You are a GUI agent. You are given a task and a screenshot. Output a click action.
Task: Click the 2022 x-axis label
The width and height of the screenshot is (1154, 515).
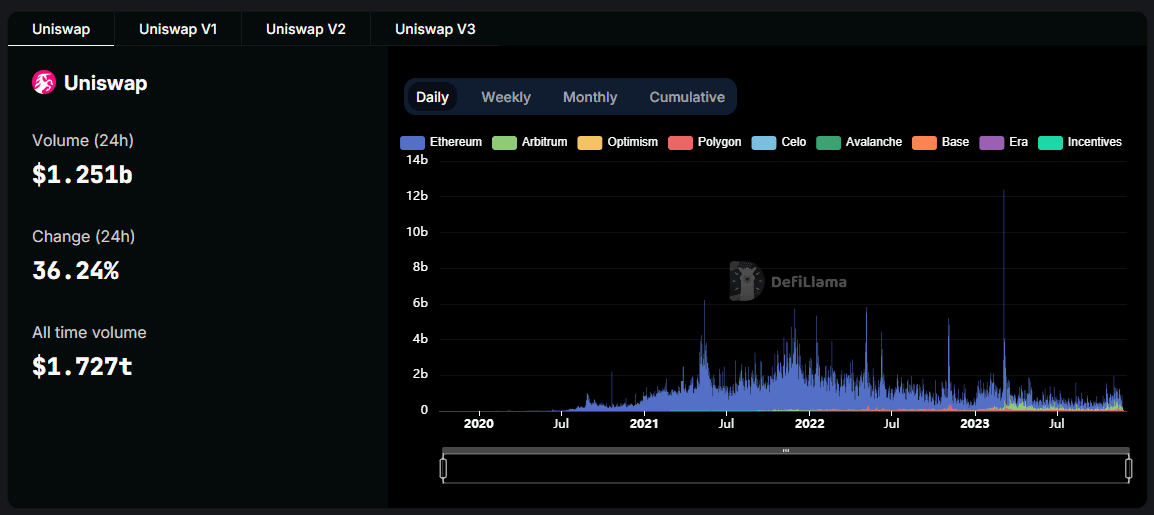[x=810, y=424]
